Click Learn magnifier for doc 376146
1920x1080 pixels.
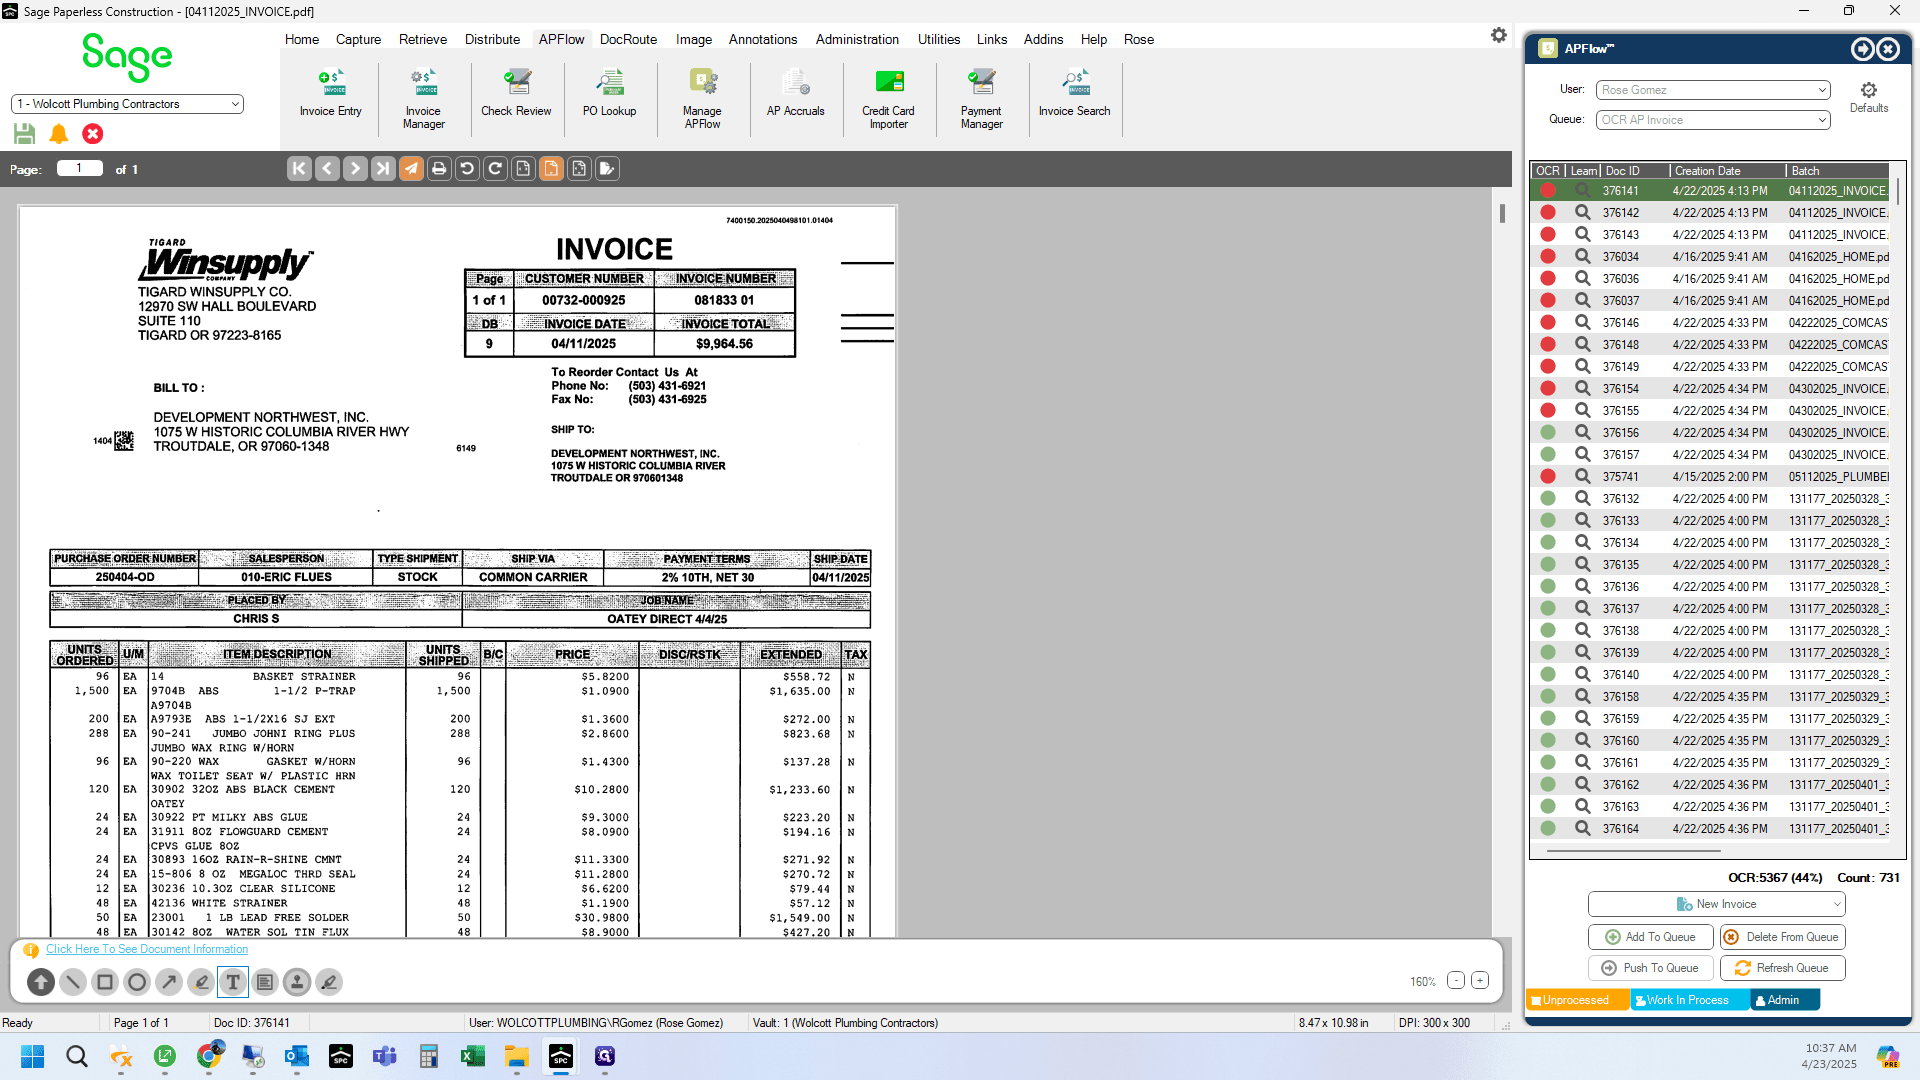pyautogui.click(x=1582, y=323)
